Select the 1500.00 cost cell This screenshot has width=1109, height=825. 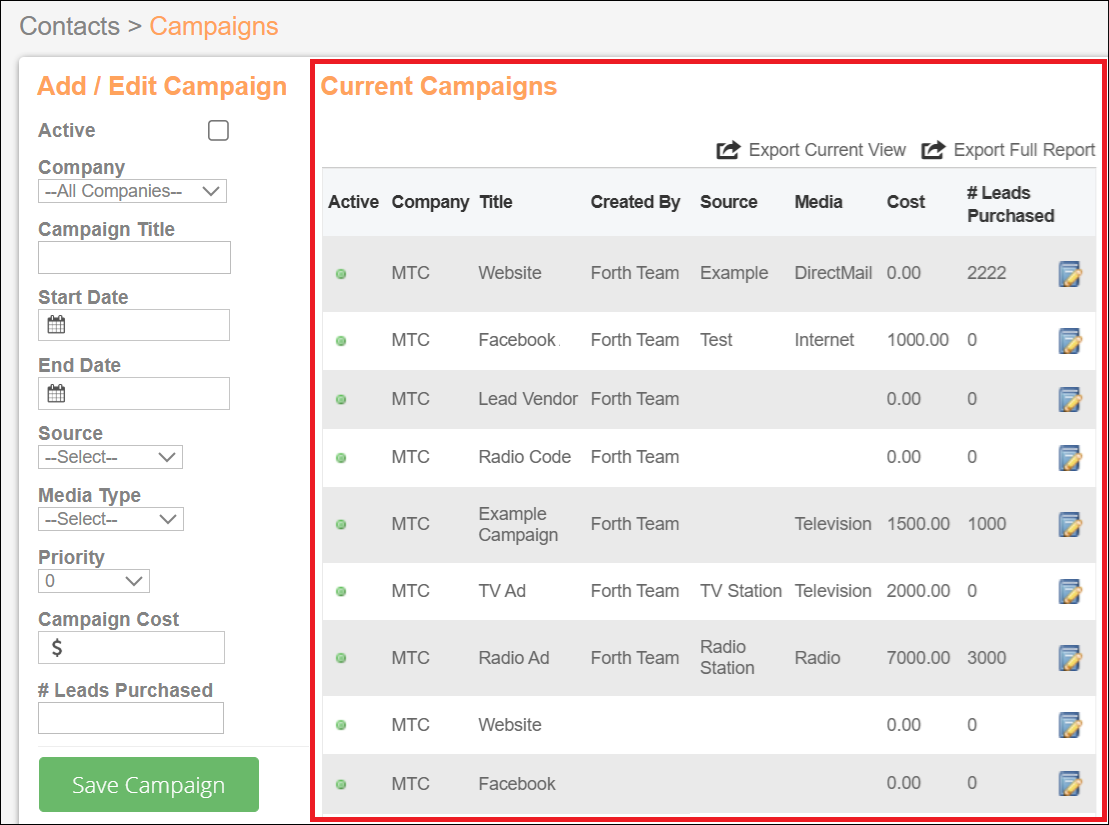pos(918,524)
